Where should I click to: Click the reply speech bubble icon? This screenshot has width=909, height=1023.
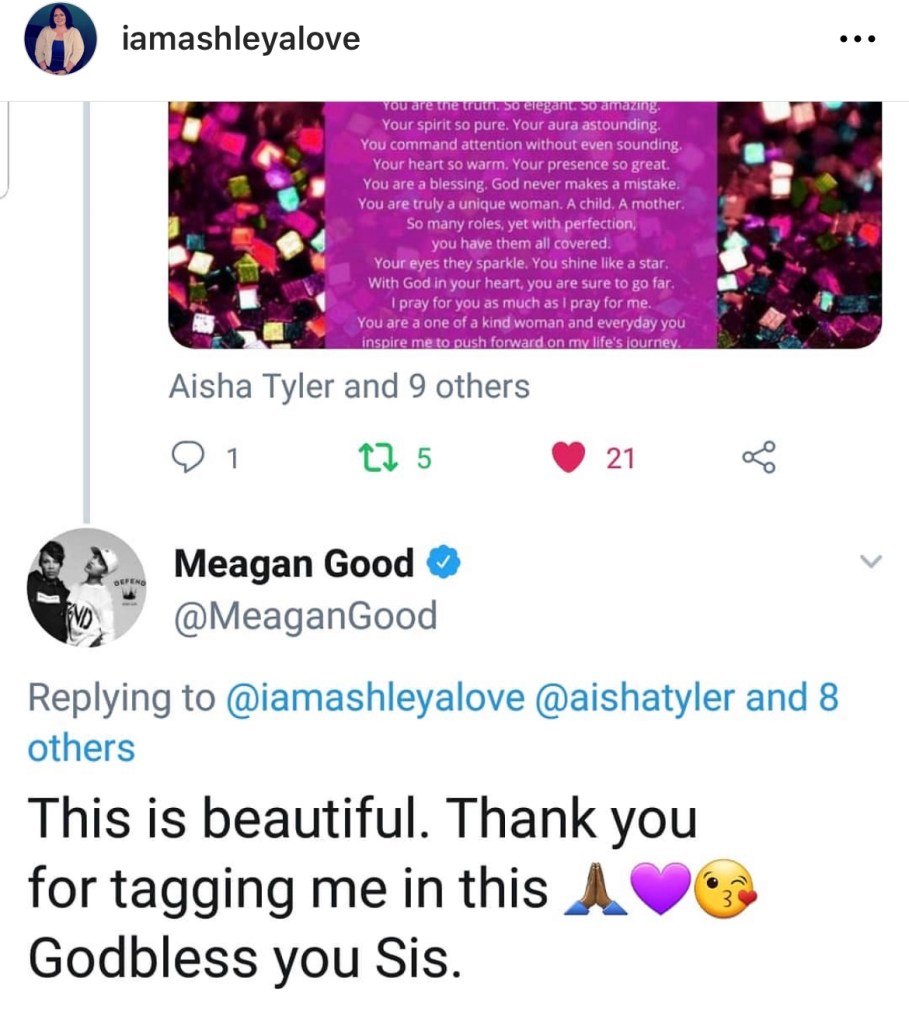[186, 458]
